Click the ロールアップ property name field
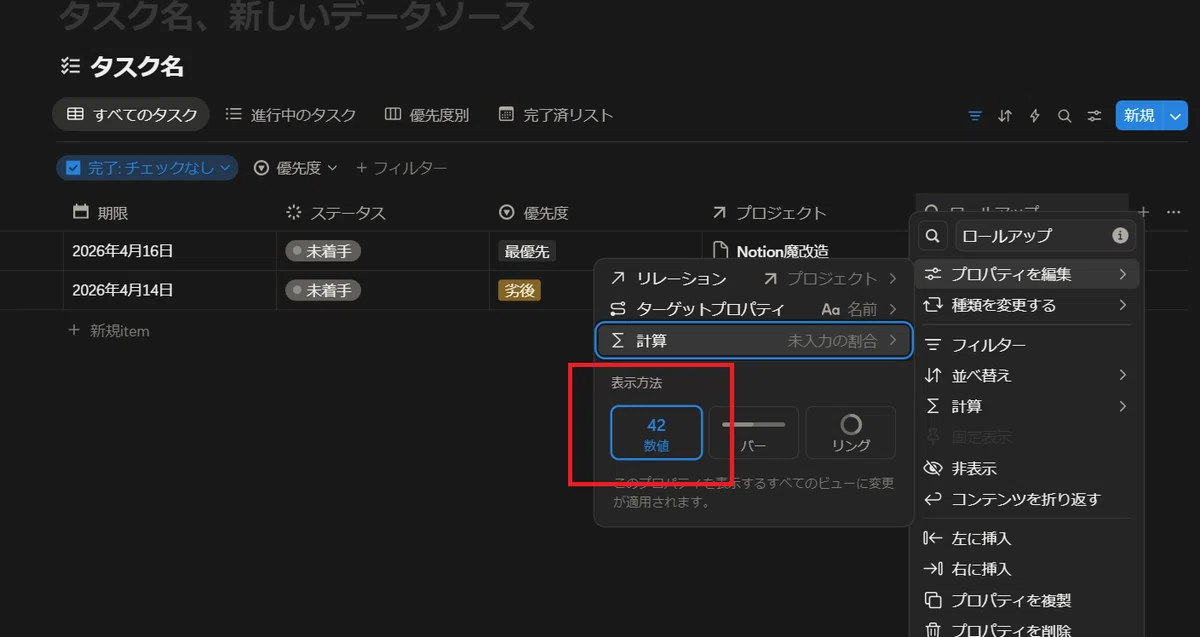This screenshot has height=637, width=1200. [x=1044, y=236]
